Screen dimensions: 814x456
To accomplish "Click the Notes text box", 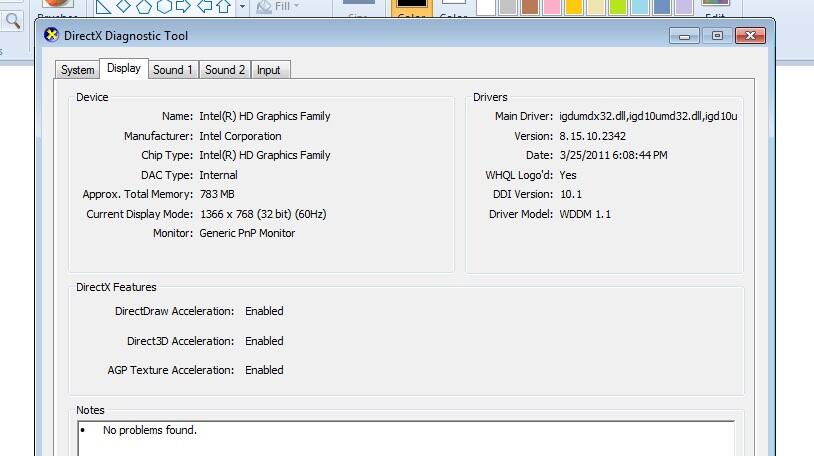I will 406,438.
